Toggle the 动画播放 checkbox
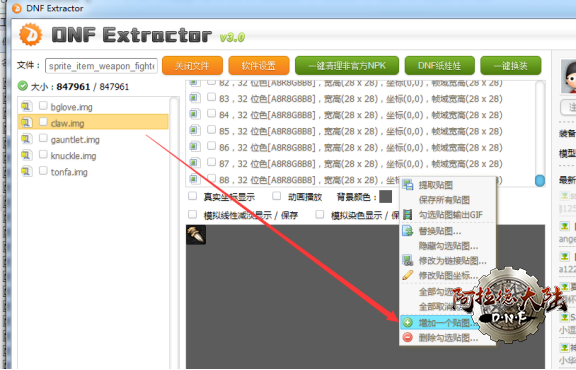 (x=276, y=196)
